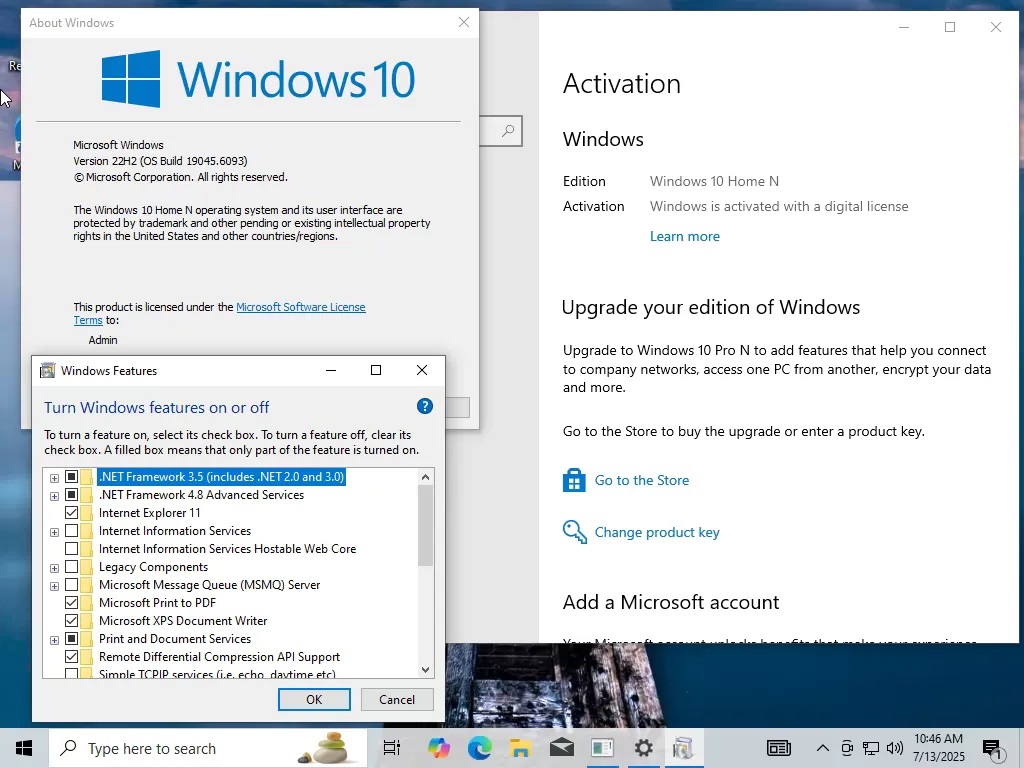Click the Legacy Components folder icon
1024x768 pixels.
[x=86, y=567]
